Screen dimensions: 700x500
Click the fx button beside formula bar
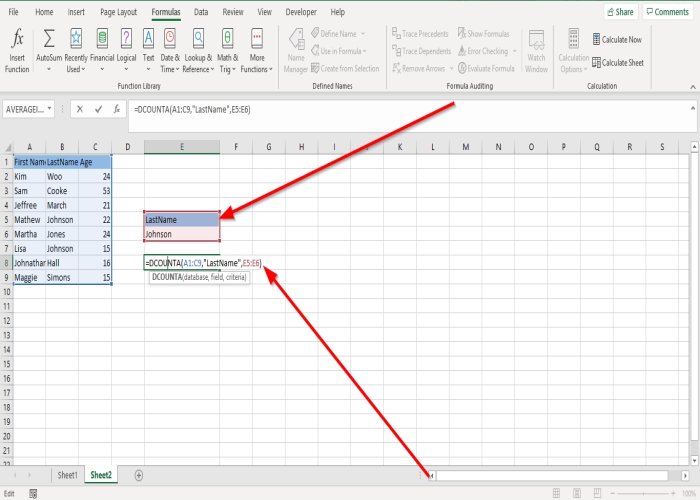[117, 109]
